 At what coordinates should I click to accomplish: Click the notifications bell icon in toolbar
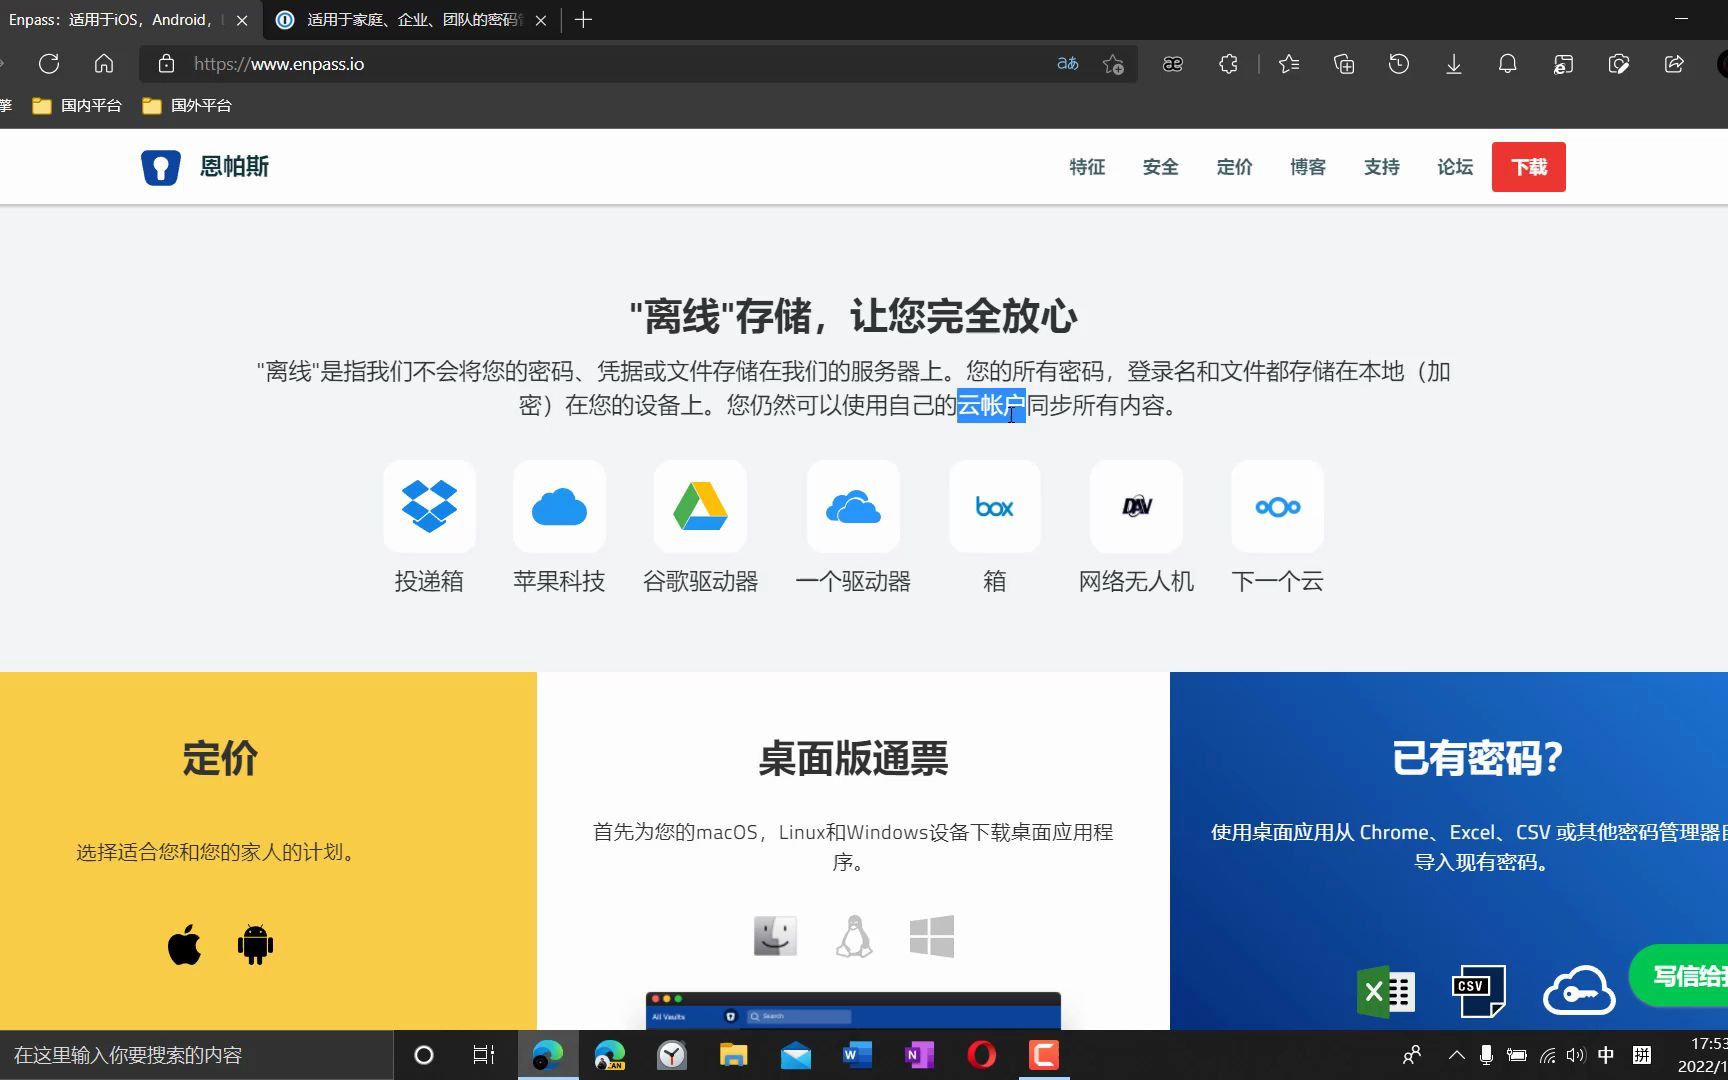[x=1507, y=64]
